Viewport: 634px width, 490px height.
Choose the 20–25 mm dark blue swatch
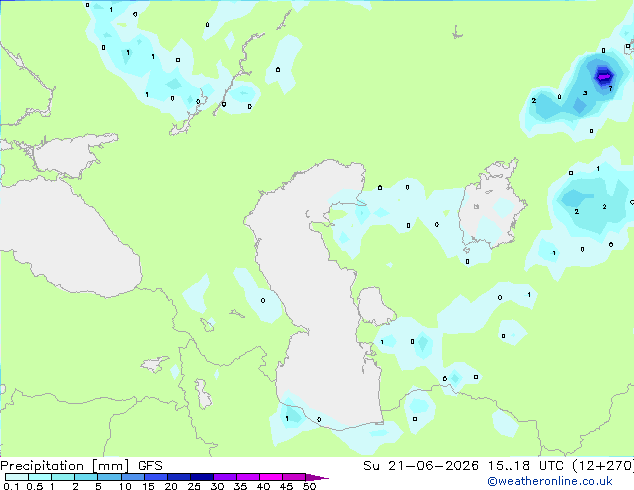(178, 477)
